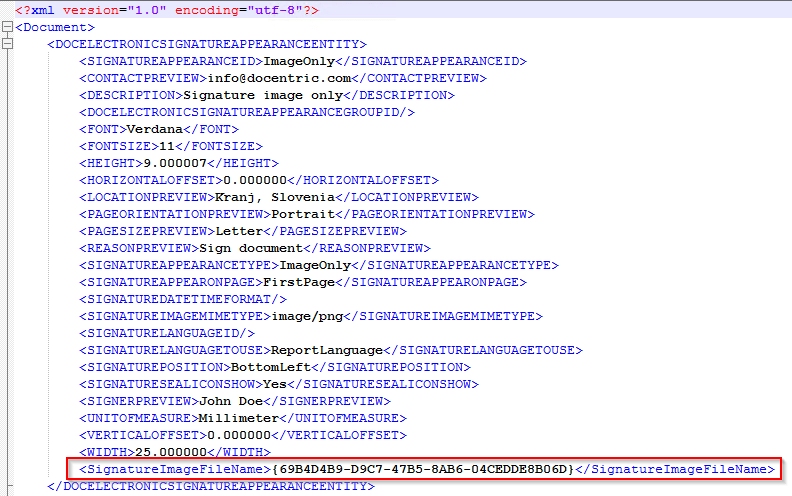This screenshot has width=792, height=496.
Task: Select SIGNATUREAPPEARANCETYPE value ImageOnly
Action: (x=315, y=265)
